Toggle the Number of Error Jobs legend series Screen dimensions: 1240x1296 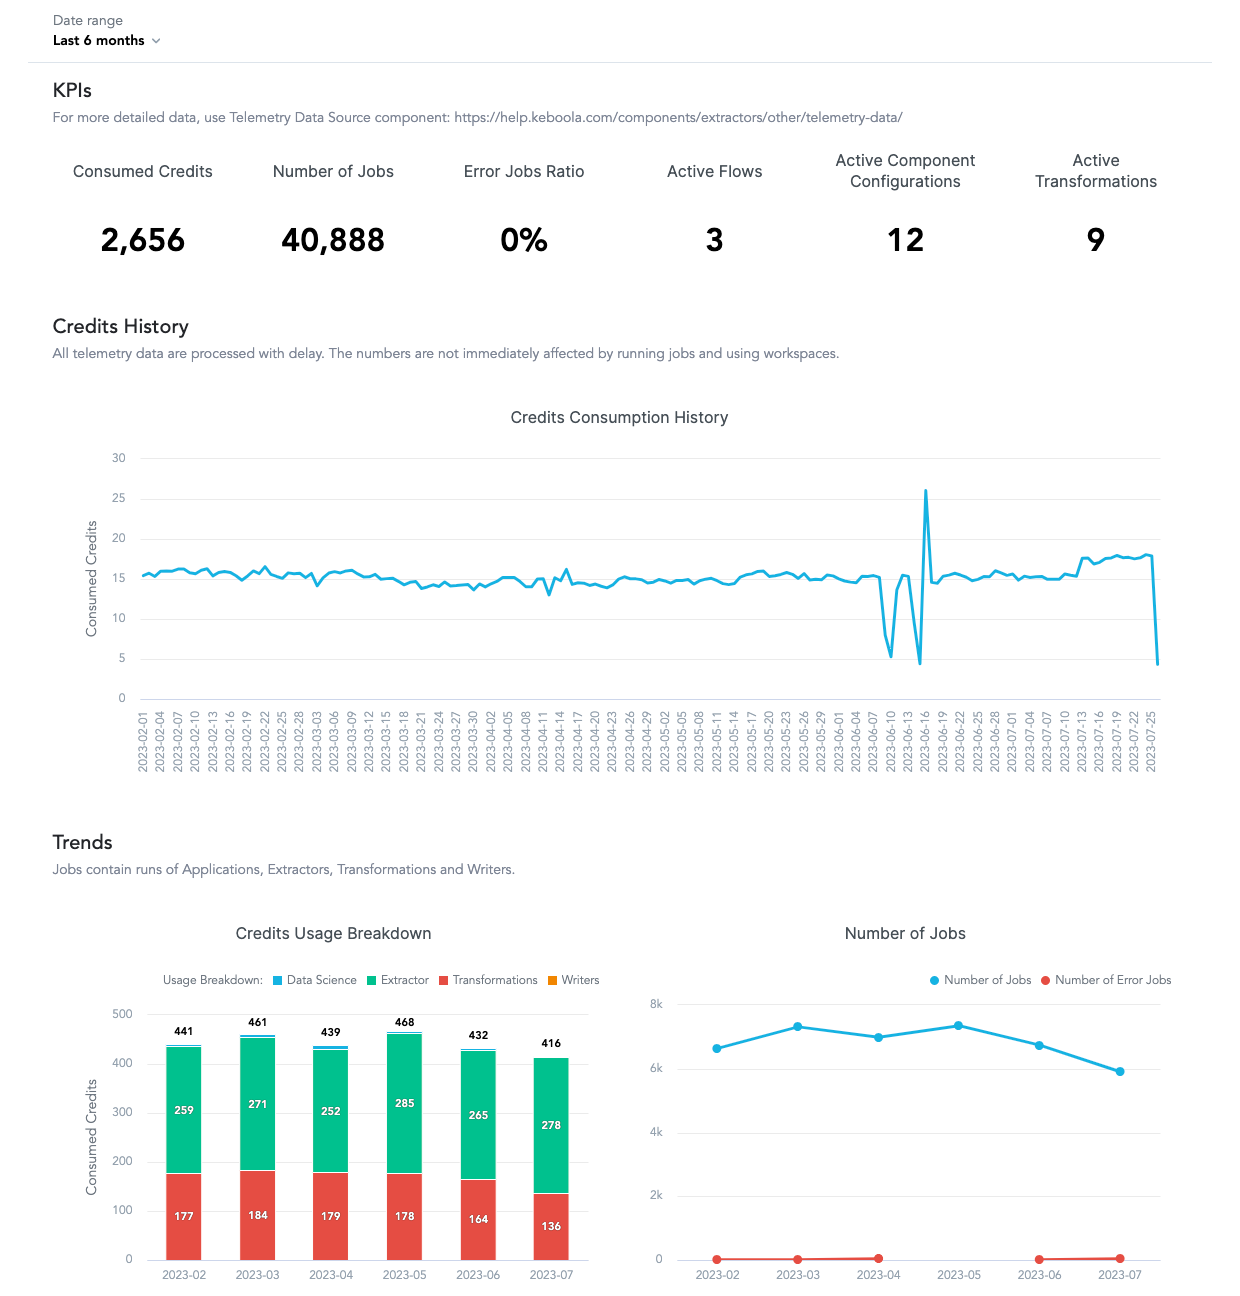tap(1106, 981)
